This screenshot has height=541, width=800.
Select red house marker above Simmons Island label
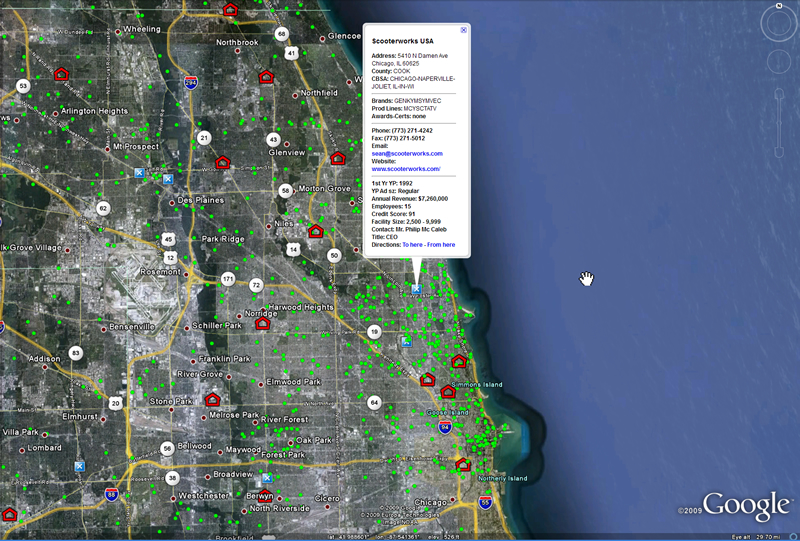(x=459, y=361)
